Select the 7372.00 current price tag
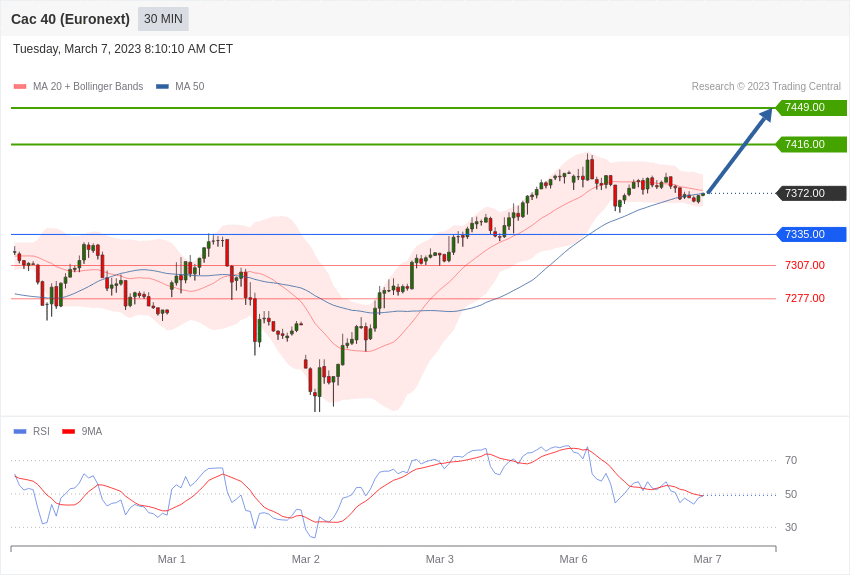Image resolution: width=850 pixels, height=576 pixels. click(811, 193)
